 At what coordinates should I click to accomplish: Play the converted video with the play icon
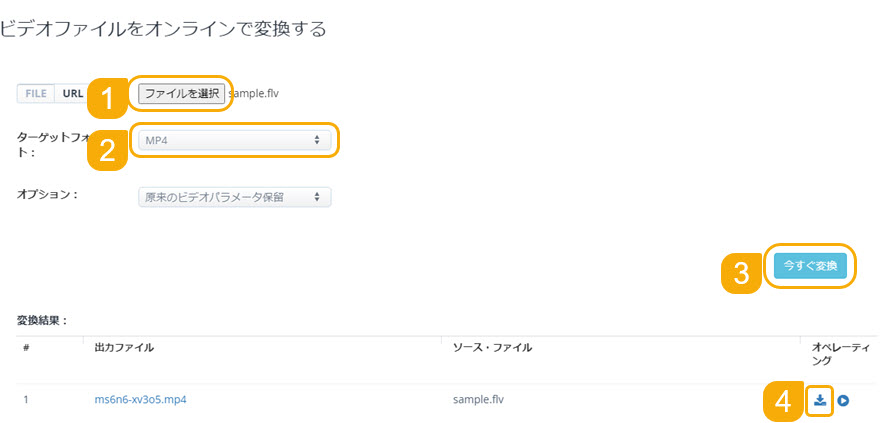pos(843,400)
